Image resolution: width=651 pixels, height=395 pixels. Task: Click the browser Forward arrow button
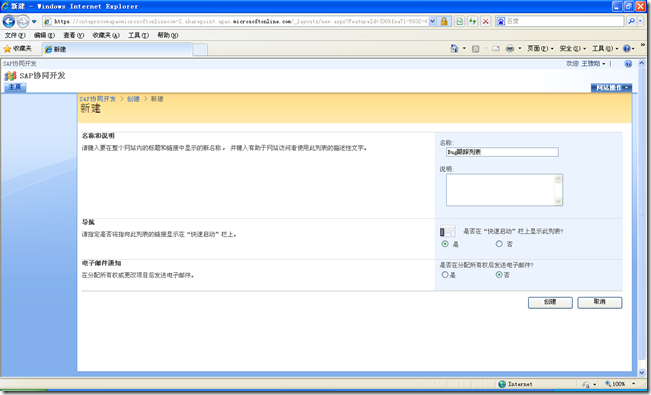pyautogui.click(x=23, y=21)
